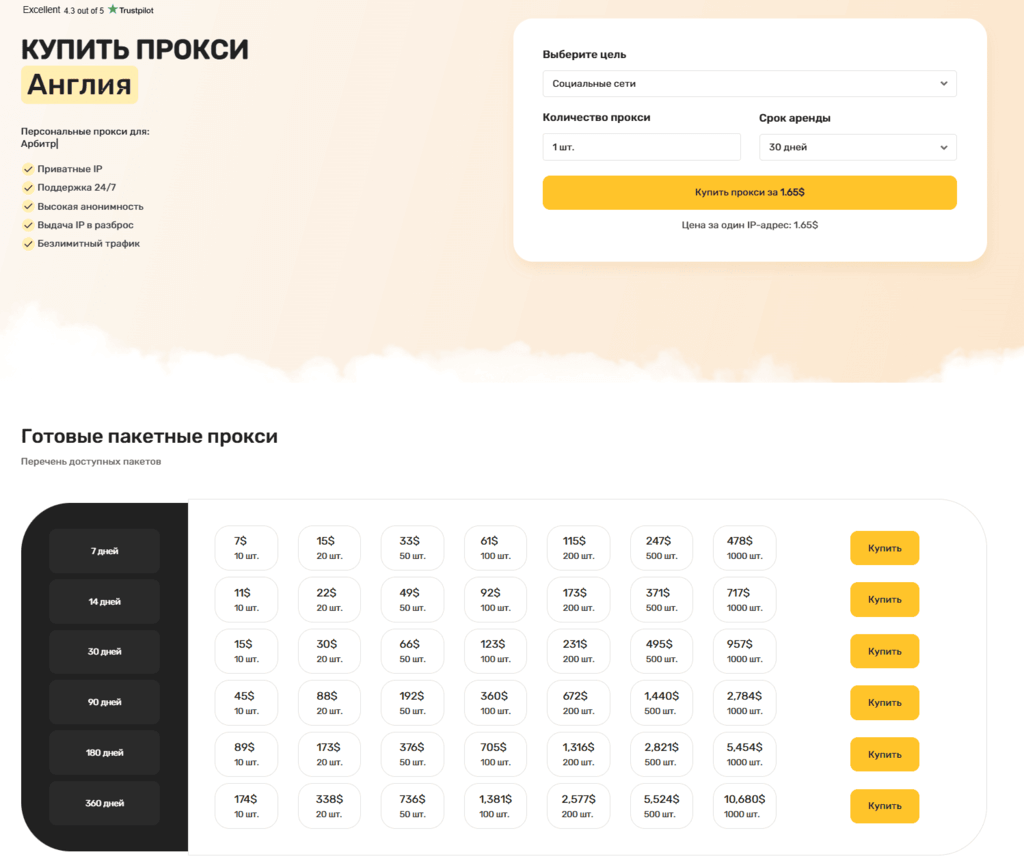Click the Количество прокси input field
The image size is (1024, 863).
coord(641,147)
